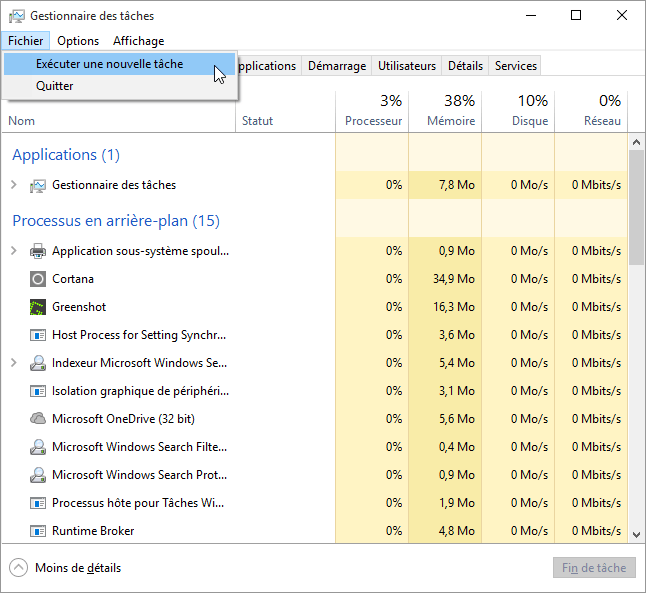Click the Indexeur Microsoft Windows Search icon
The image size is (646, 593).
point(38,363)
